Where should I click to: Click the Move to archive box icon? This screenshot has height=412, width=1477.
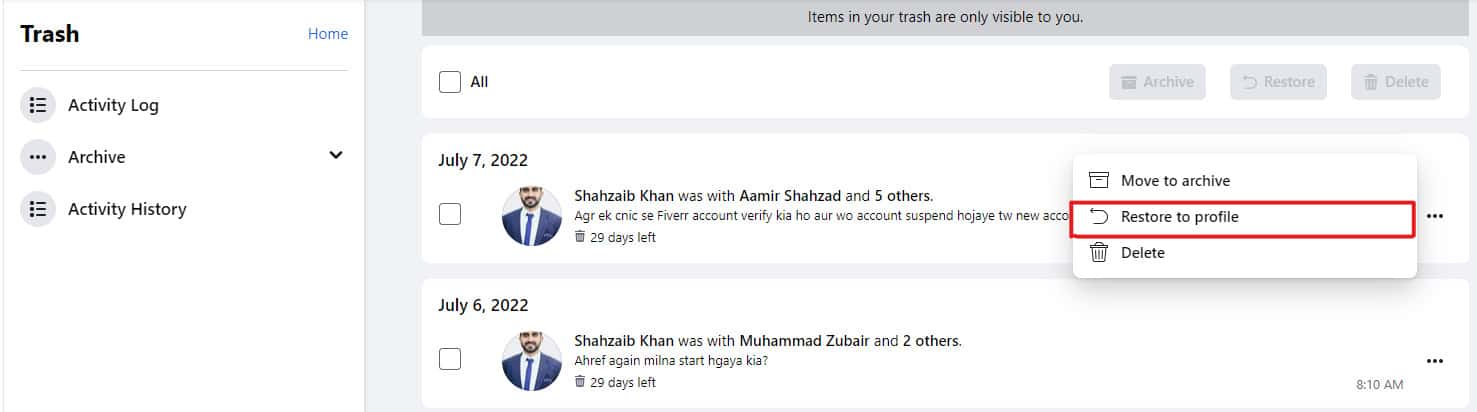tap(1099, 181)
